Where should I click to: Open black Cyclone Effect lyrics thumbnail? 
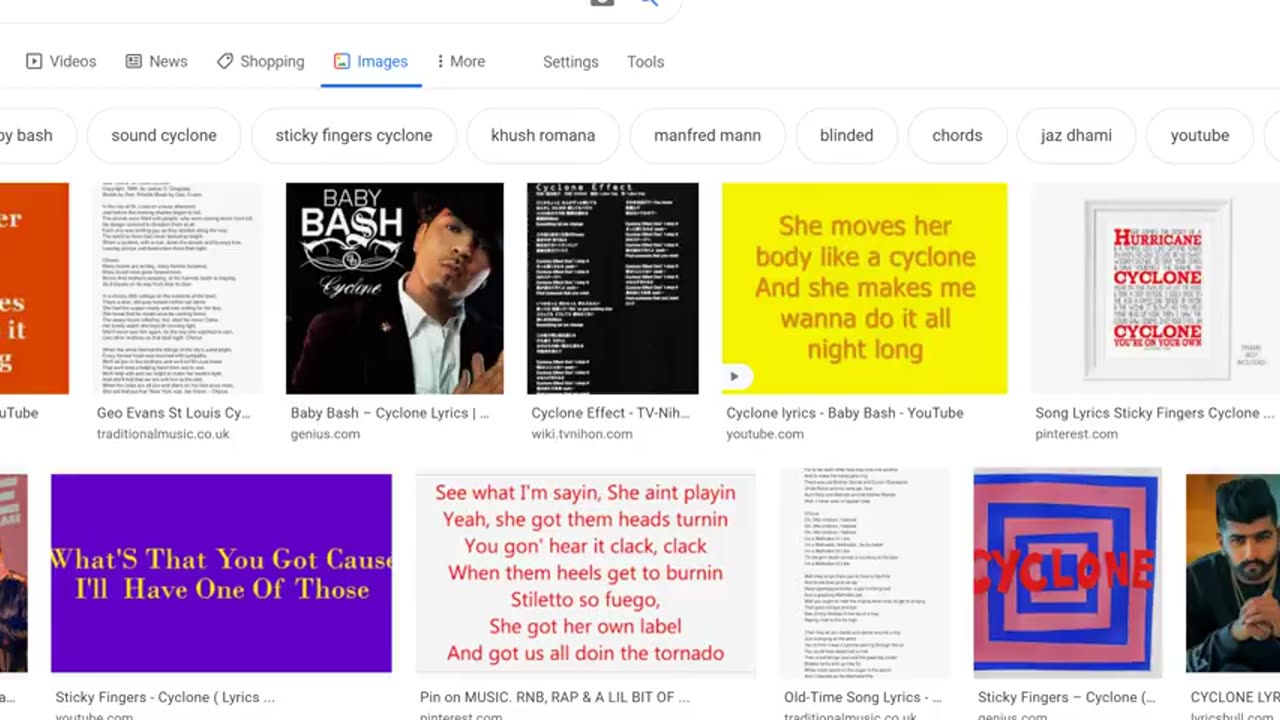click(x=613, y=288)
